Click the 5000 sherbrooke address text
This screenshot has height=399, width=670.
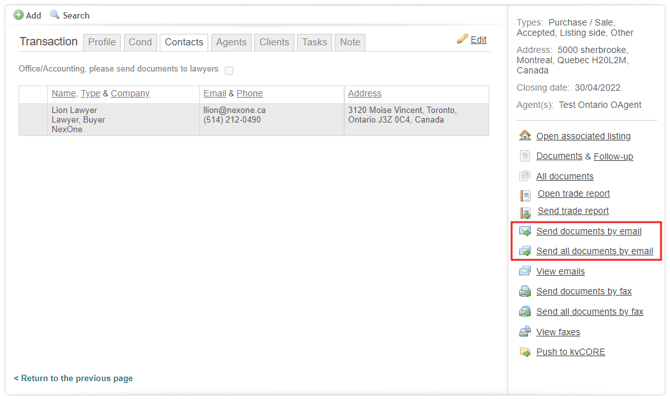click(592, 50)
